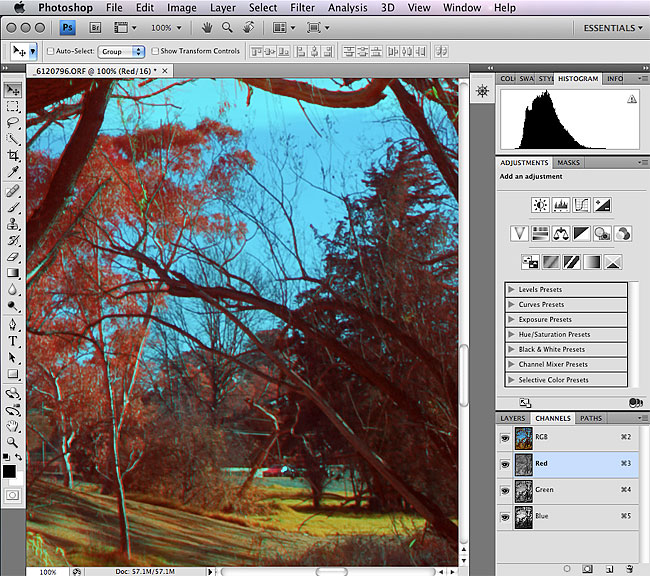Image resolution: width=650 pixels, height=576 pixels.
Task: Open the Analysis menu
Action: 347,7
